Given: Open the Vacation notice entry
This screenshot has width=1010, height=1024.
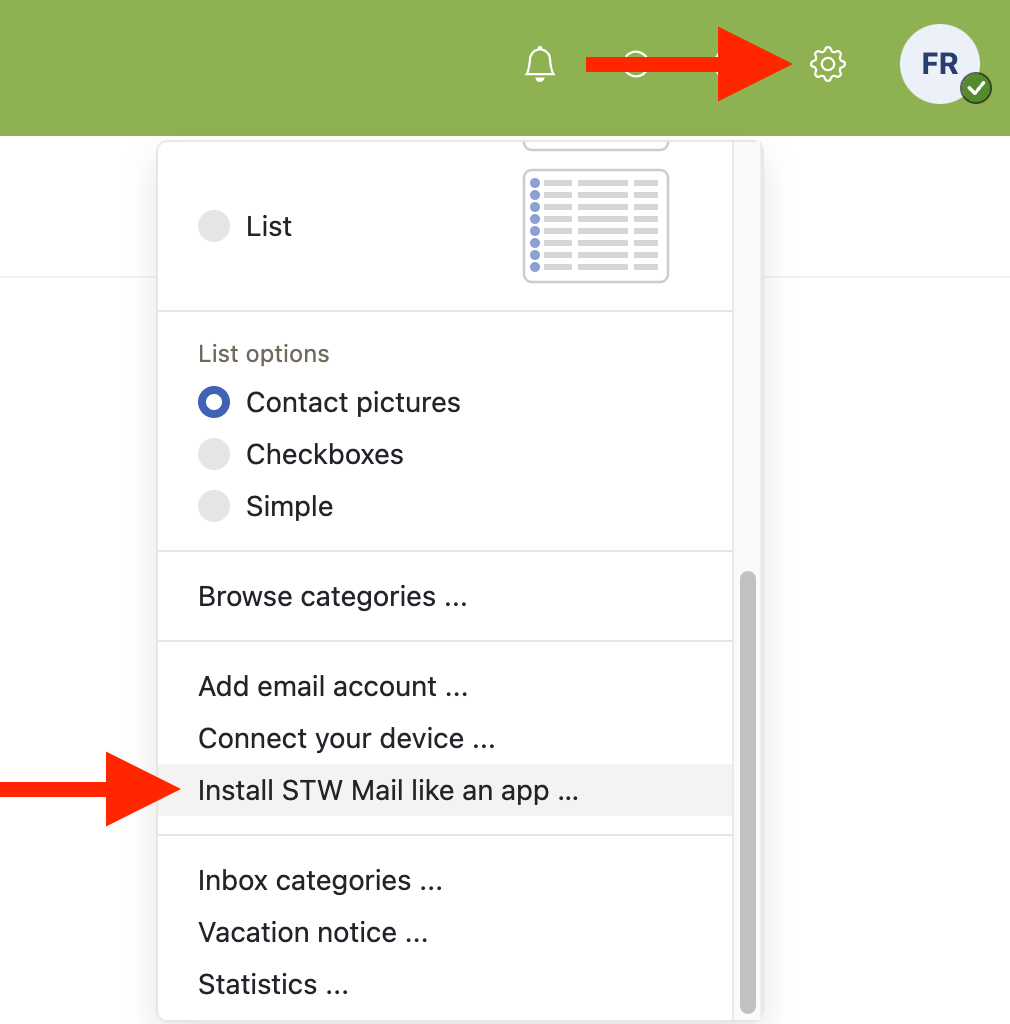Looking at the screenshot, I should tap(313, 933).
